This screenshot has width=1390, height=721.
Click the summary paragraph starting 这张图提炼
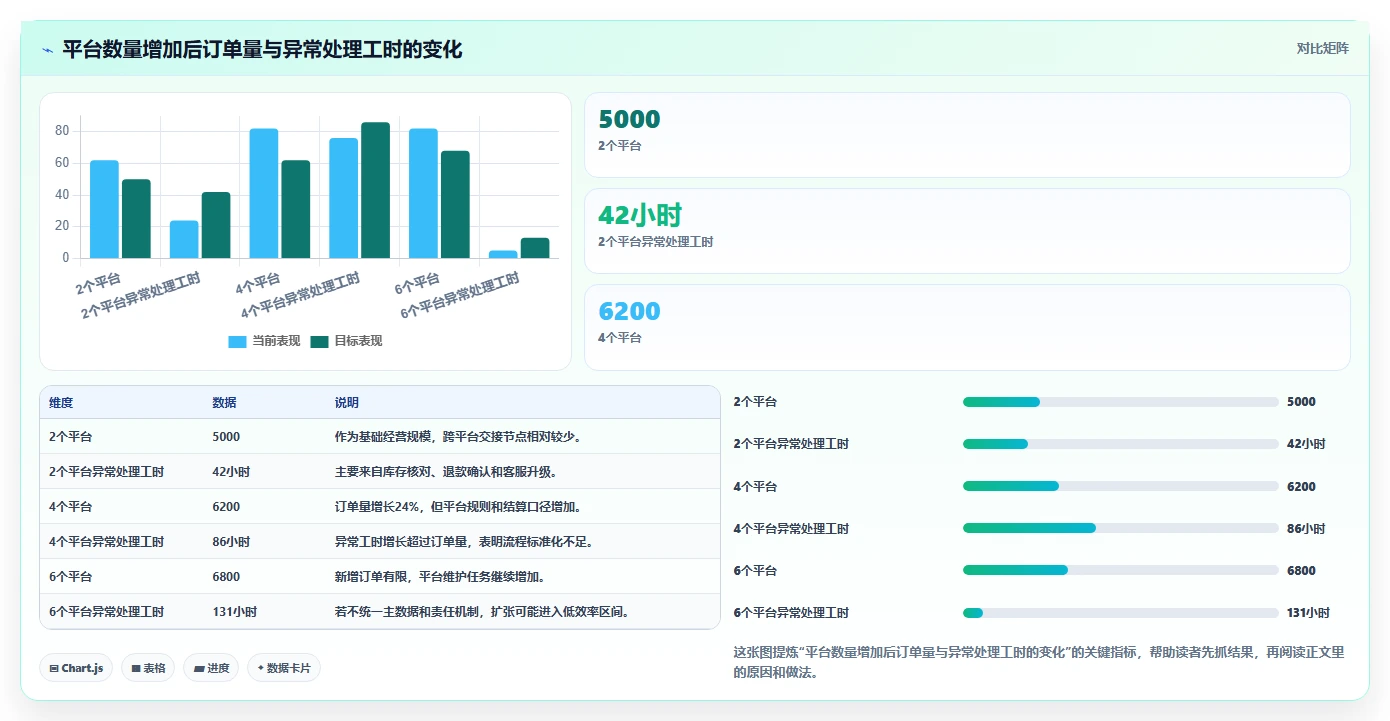point(1039,662)
